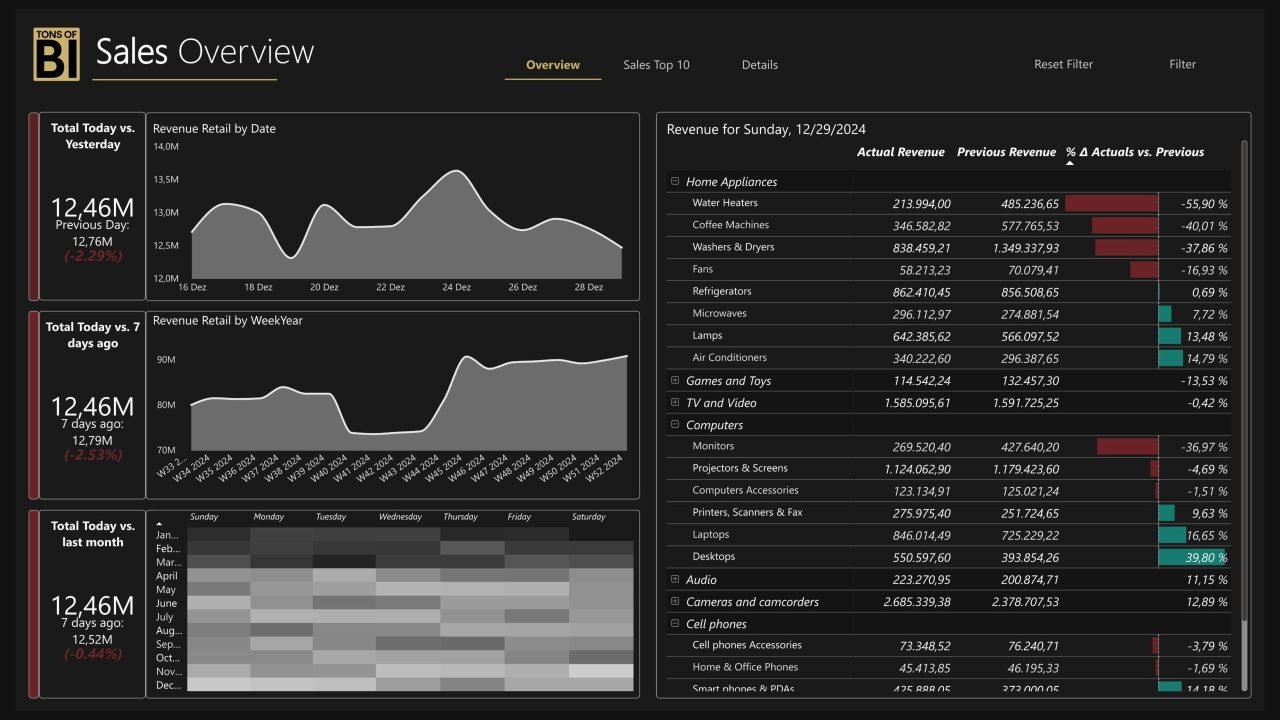
Task: Click the 2.685.339,38 Cameras revenue value
Action: (x=917, y=602)
